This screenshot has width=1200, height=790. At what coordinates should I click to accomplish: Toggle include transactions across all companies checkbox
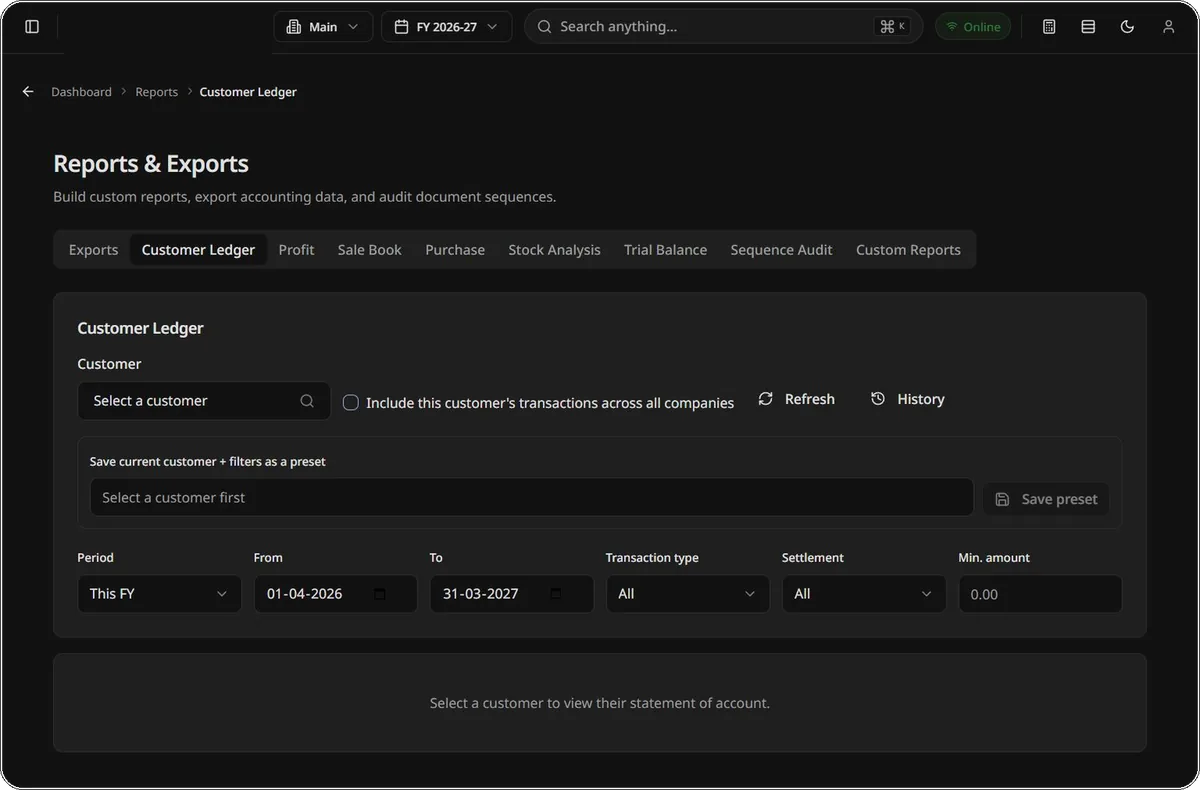tap(351, 402)
